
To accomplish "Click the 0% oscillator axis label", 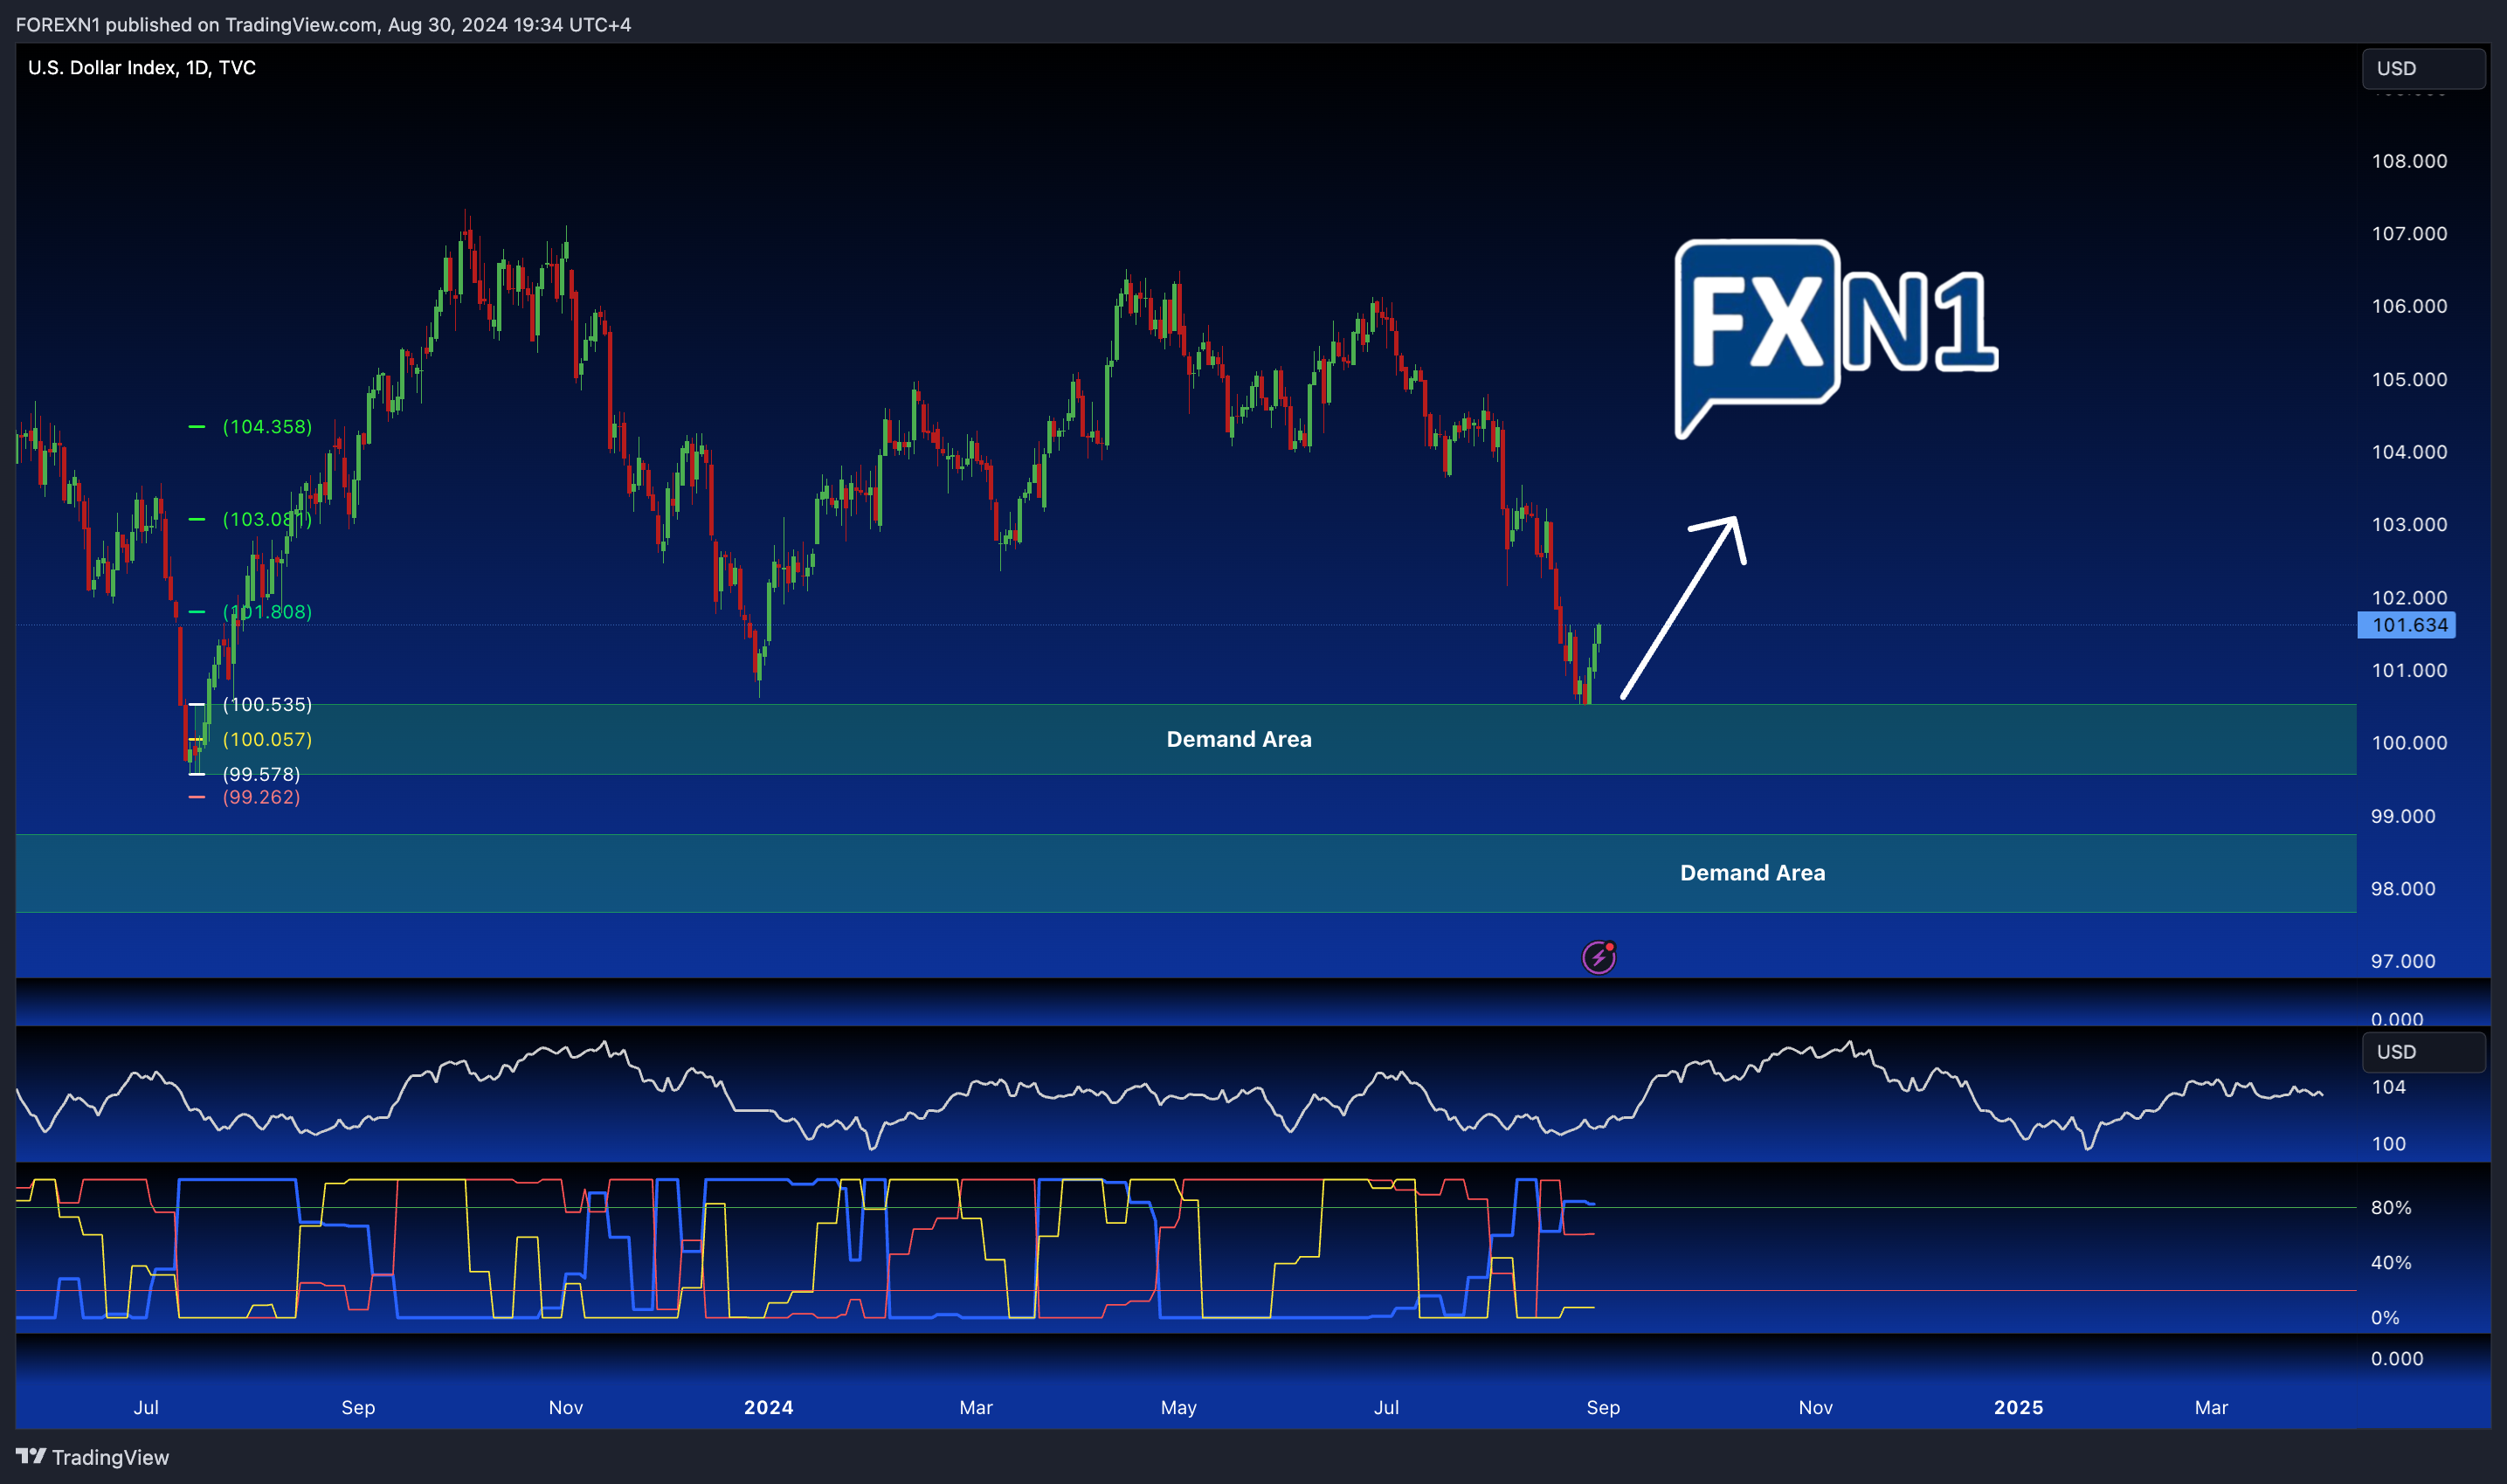I will 2385,1317.
